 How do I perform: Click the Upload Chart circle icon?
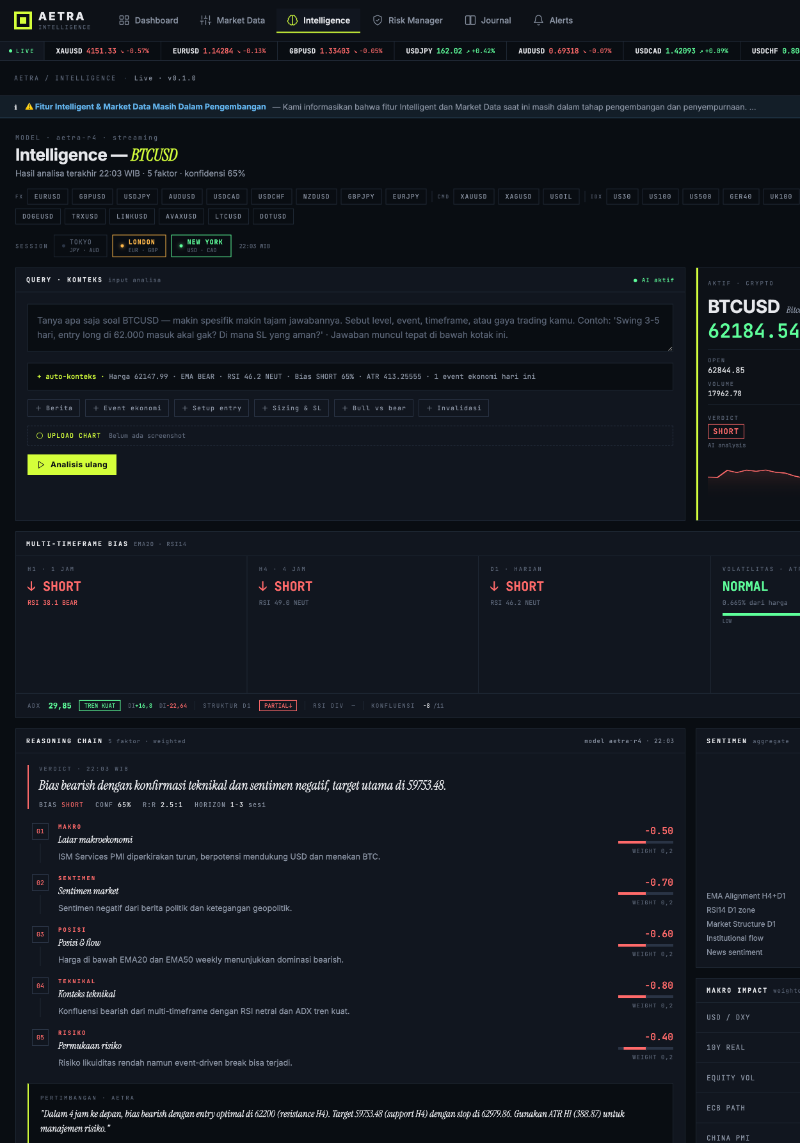point(39,436)
